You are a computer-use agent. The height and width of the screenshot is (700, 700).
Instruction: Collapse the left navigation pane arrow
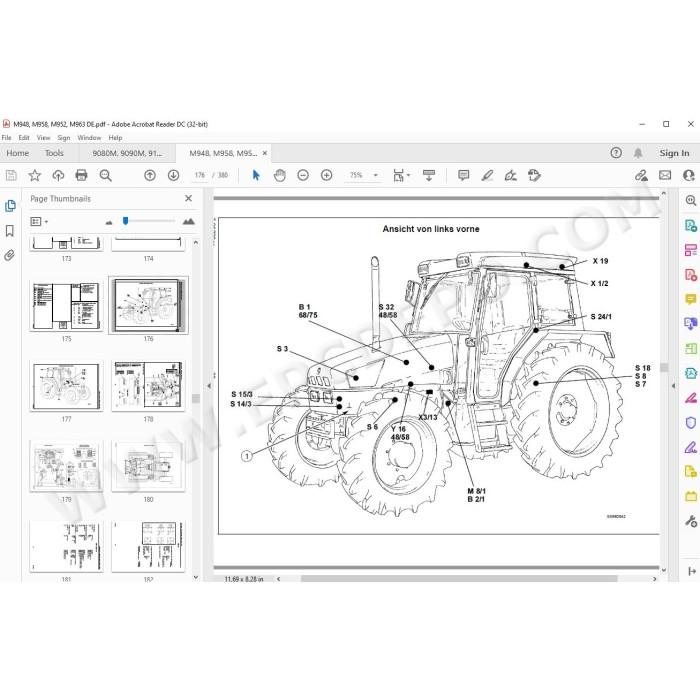[209, 386]
